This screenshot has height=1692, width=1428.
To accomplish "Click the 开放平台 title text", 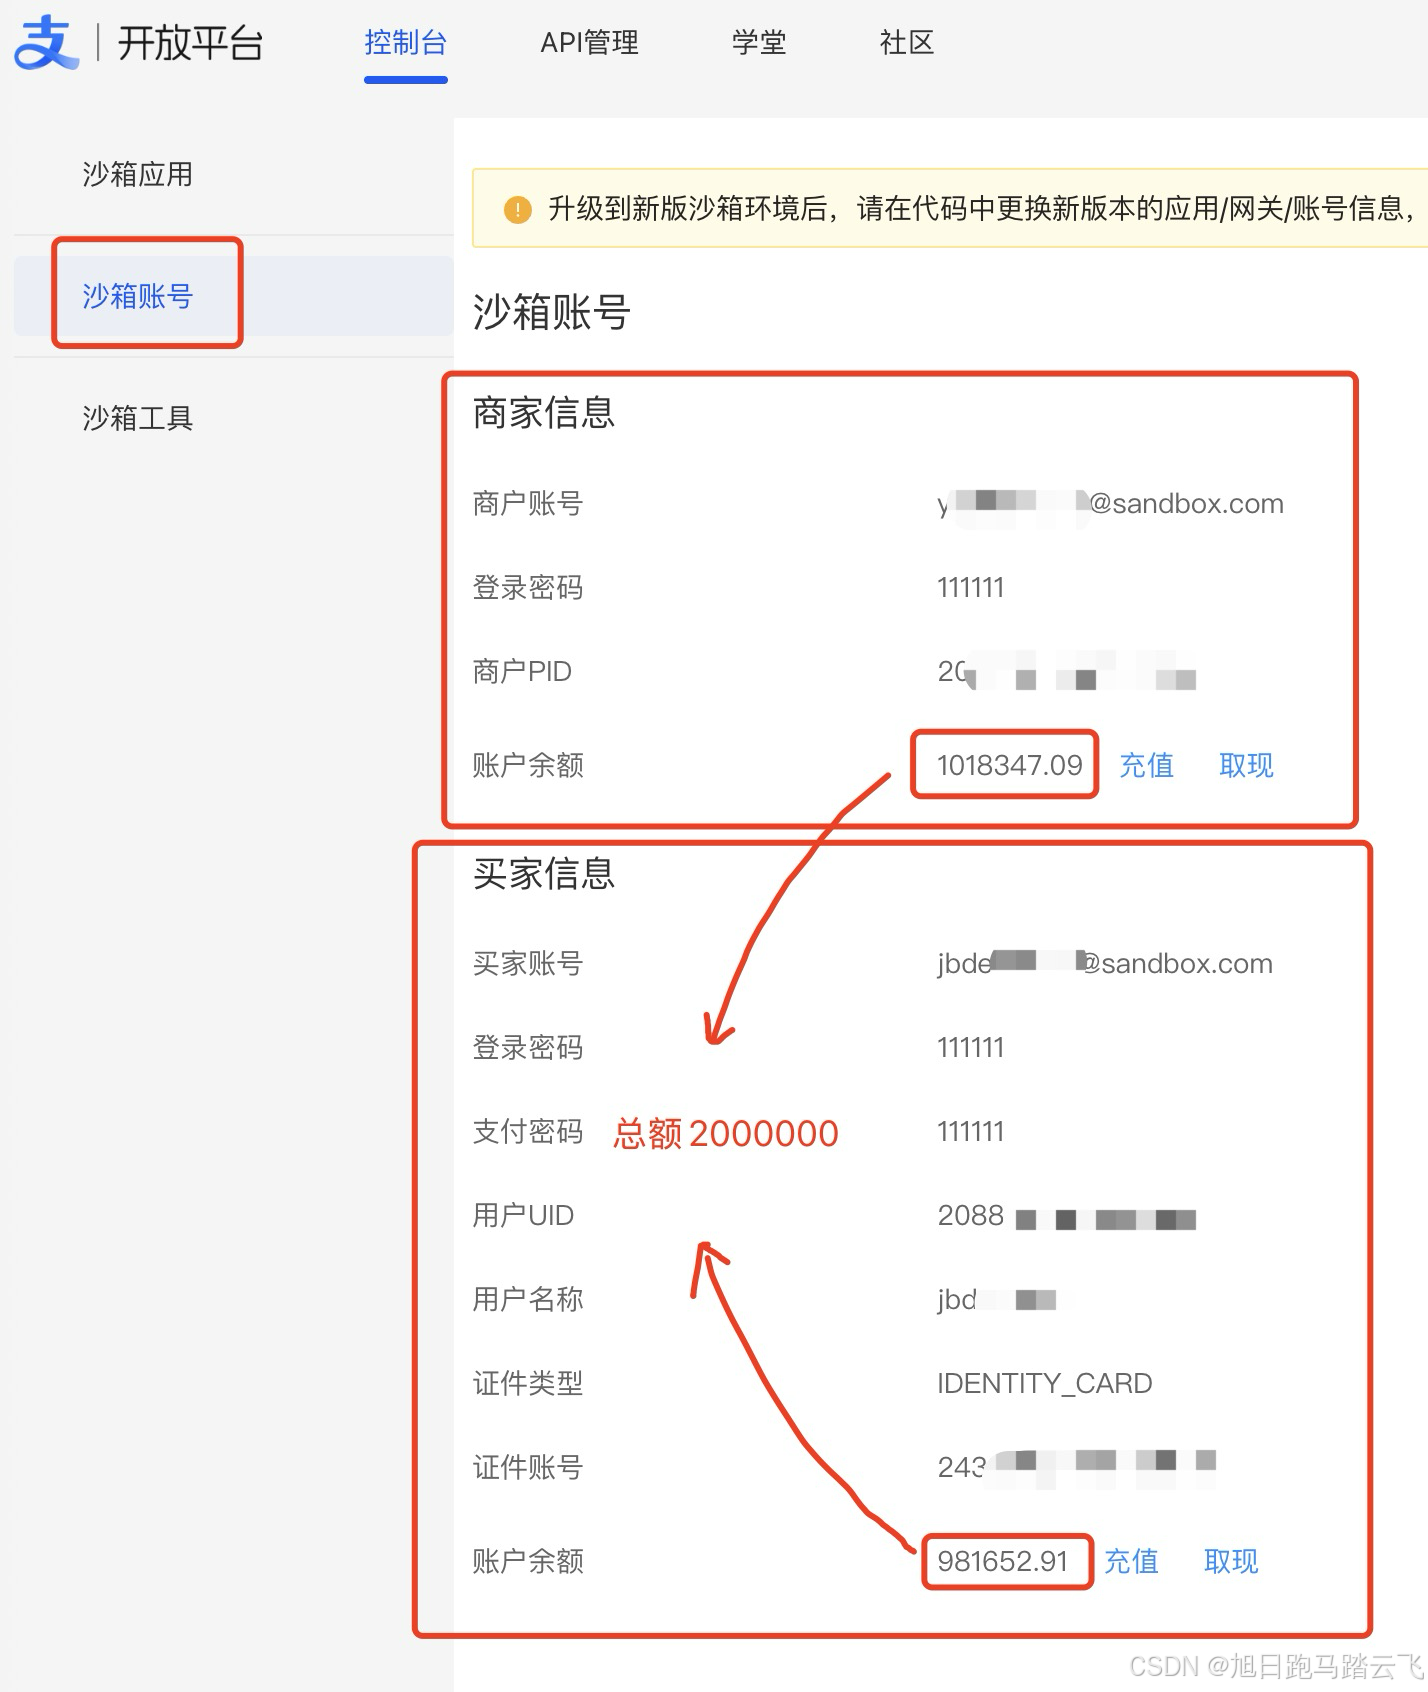I will tap(190, 43).
